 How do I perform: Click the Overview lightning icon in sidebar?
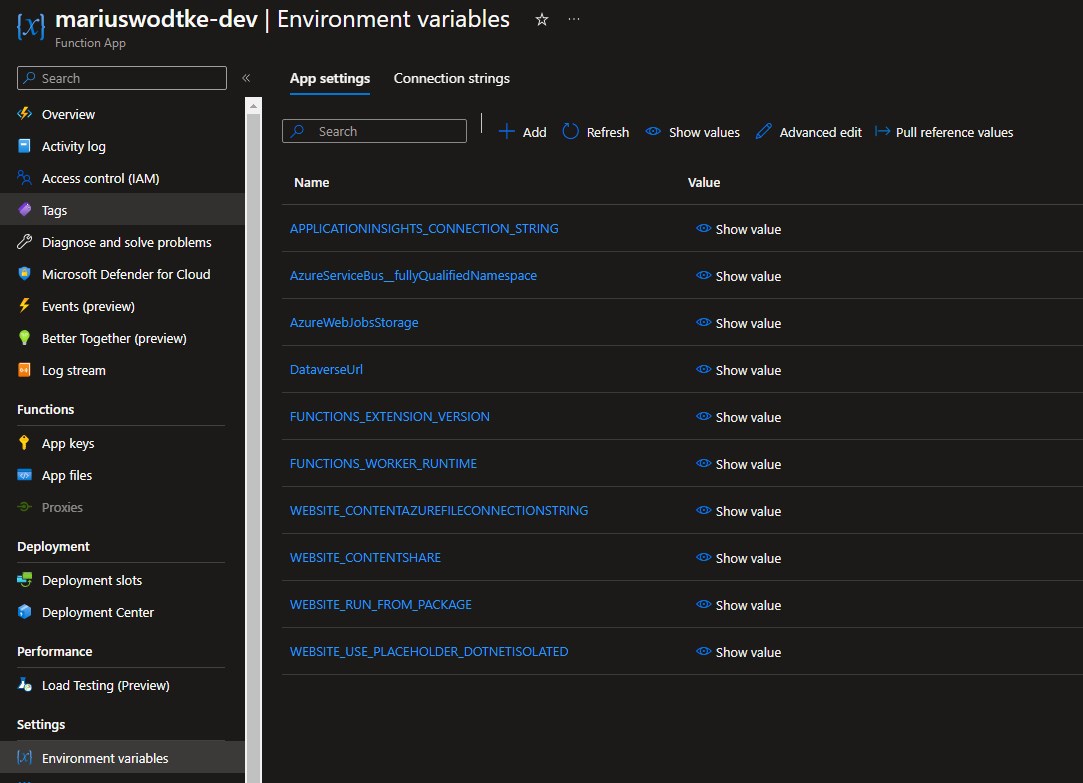pyautogui.click(x=24, y=114)
